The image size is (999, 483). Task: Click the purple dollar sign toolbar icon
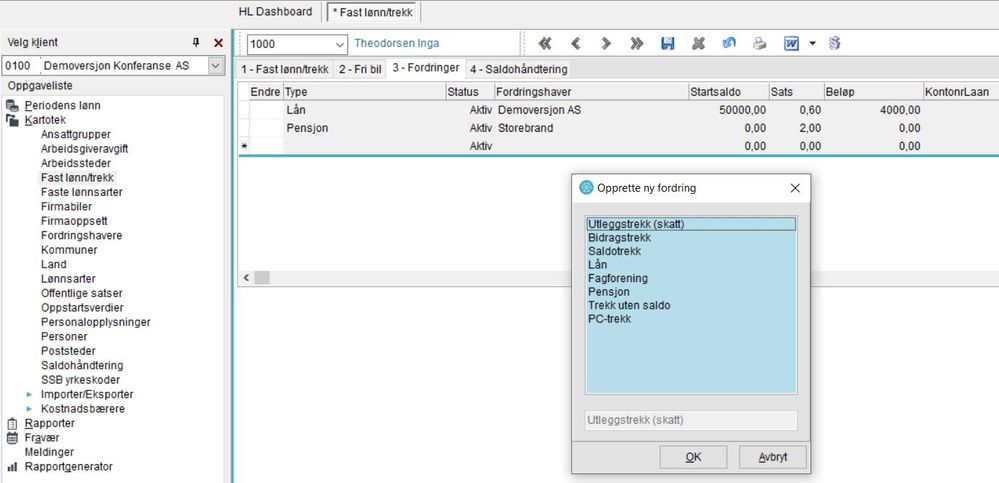(x=835, y=43)
